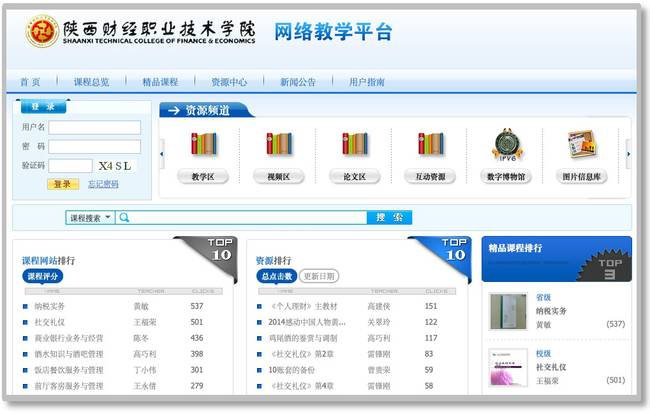Open the 视频区 resource icon
The height and width of the screenshot is (414, 650).
click(x=279, y=144)
